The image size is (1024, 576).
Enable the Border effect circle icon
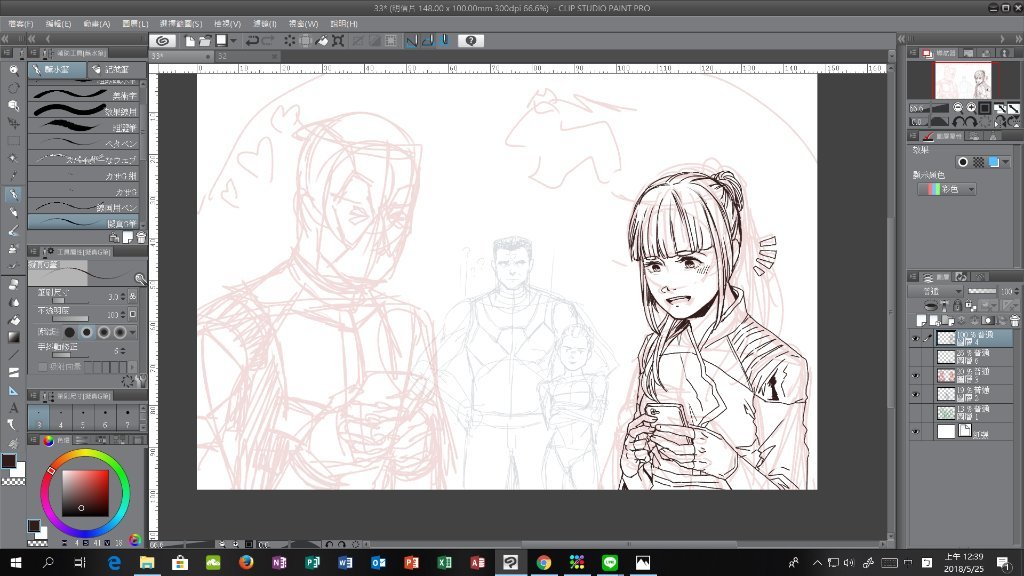pos(963,162)
